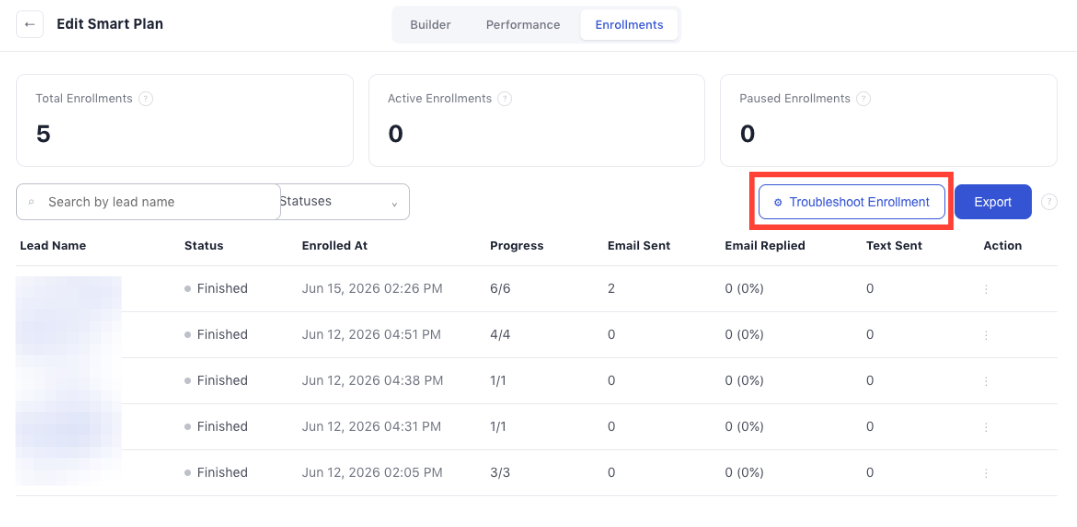Screen dimensions: 1077x527
Task: Switch to the Builder tab
Action: pyautogui.click(x=431, y=25)
